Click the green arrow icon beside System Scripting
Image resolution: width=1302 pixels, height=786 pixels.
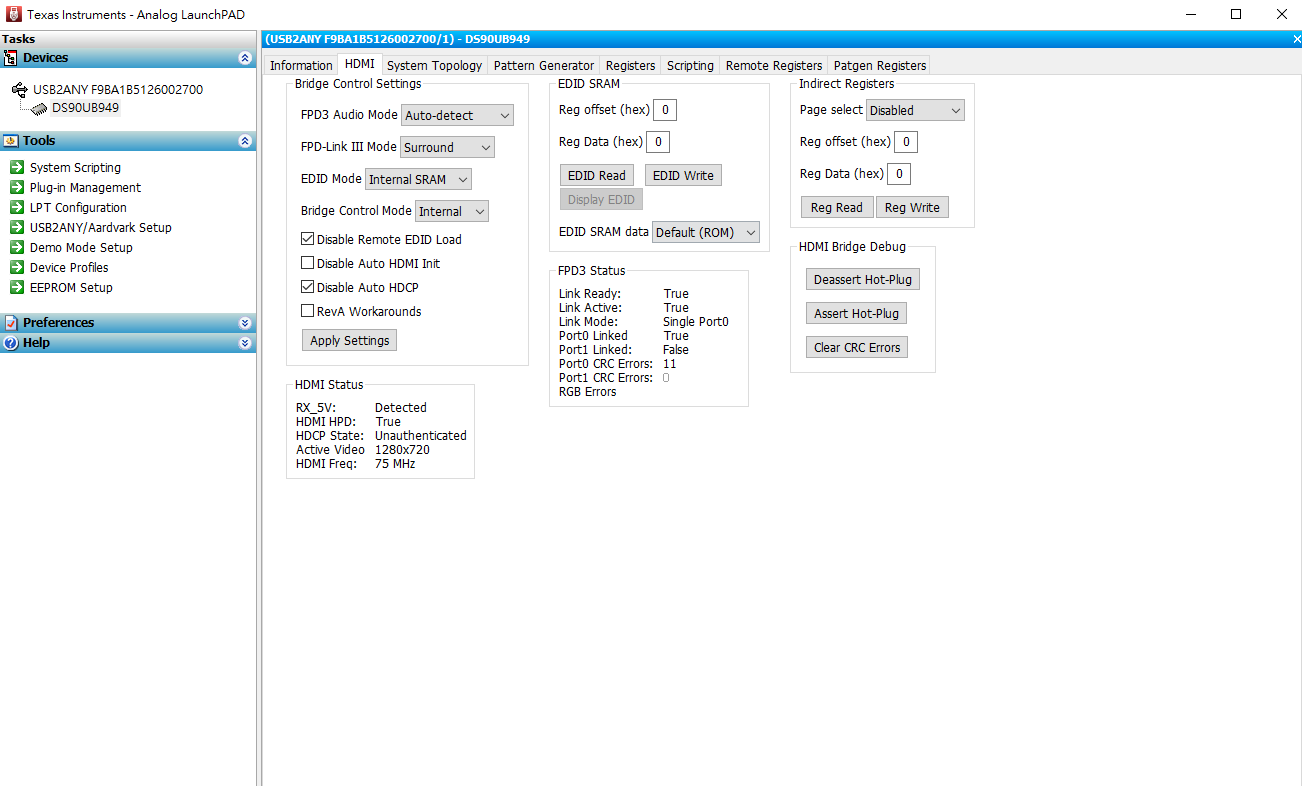click(x=17, y=167)
